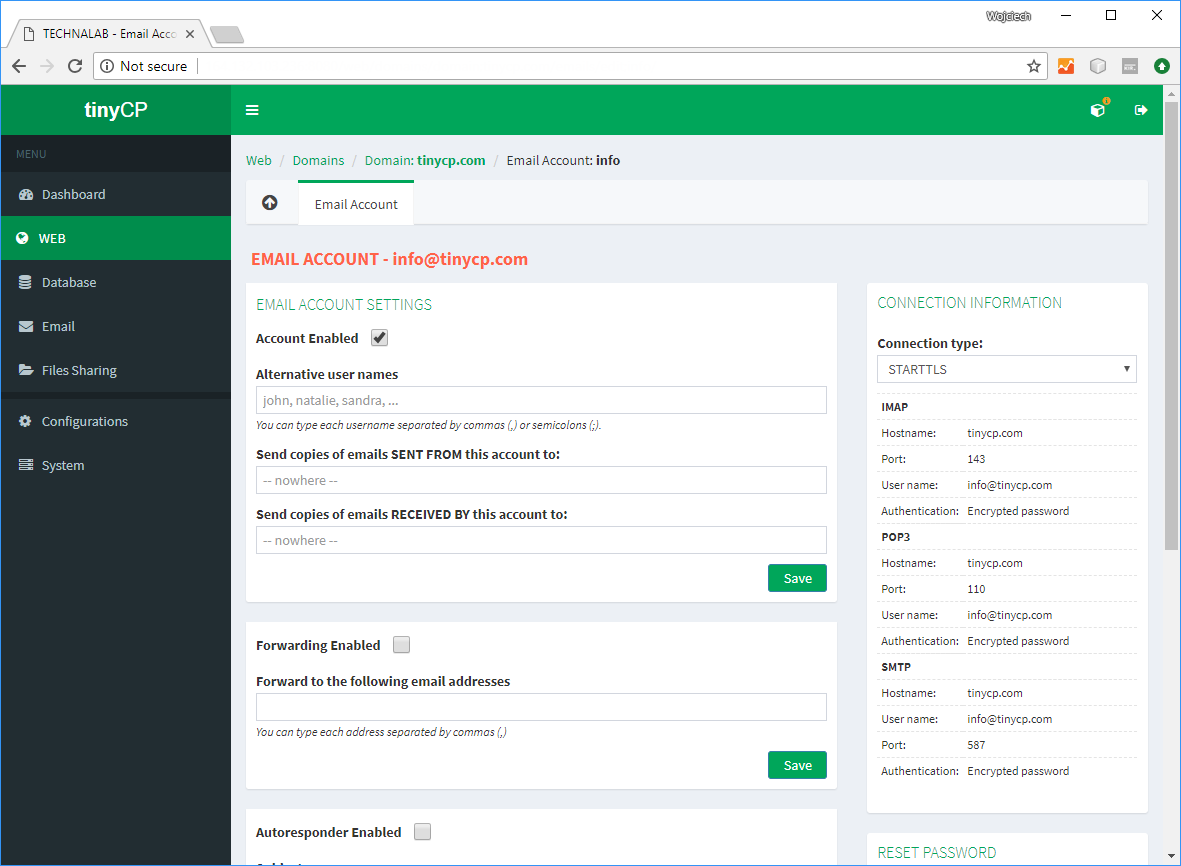Open Configurations in the sidebar

[116, 421]
